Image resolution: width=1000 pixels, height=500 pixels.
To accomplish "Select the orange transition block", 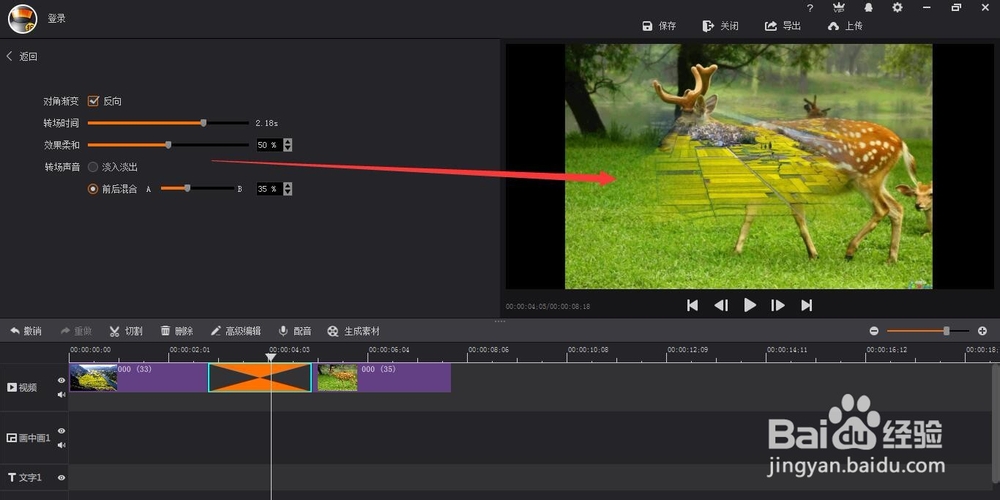I will pyautogui.click(x=260, y=378).
